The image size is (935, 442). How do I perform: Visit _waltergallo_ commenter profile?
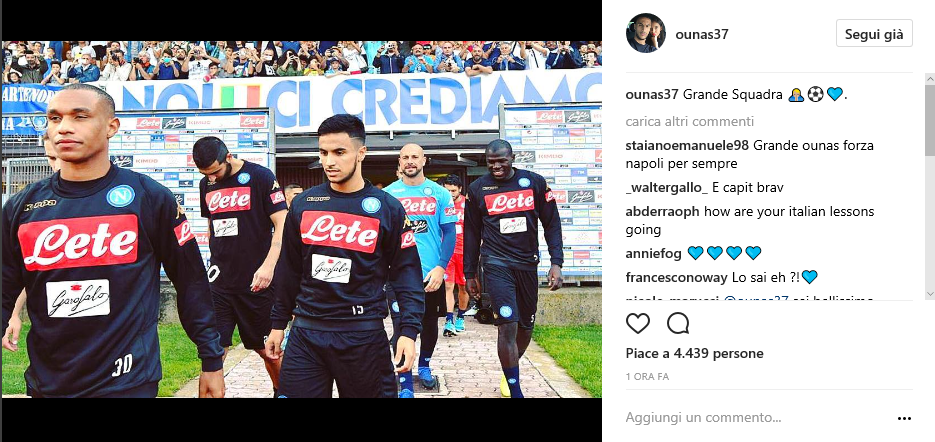[667, 188]
